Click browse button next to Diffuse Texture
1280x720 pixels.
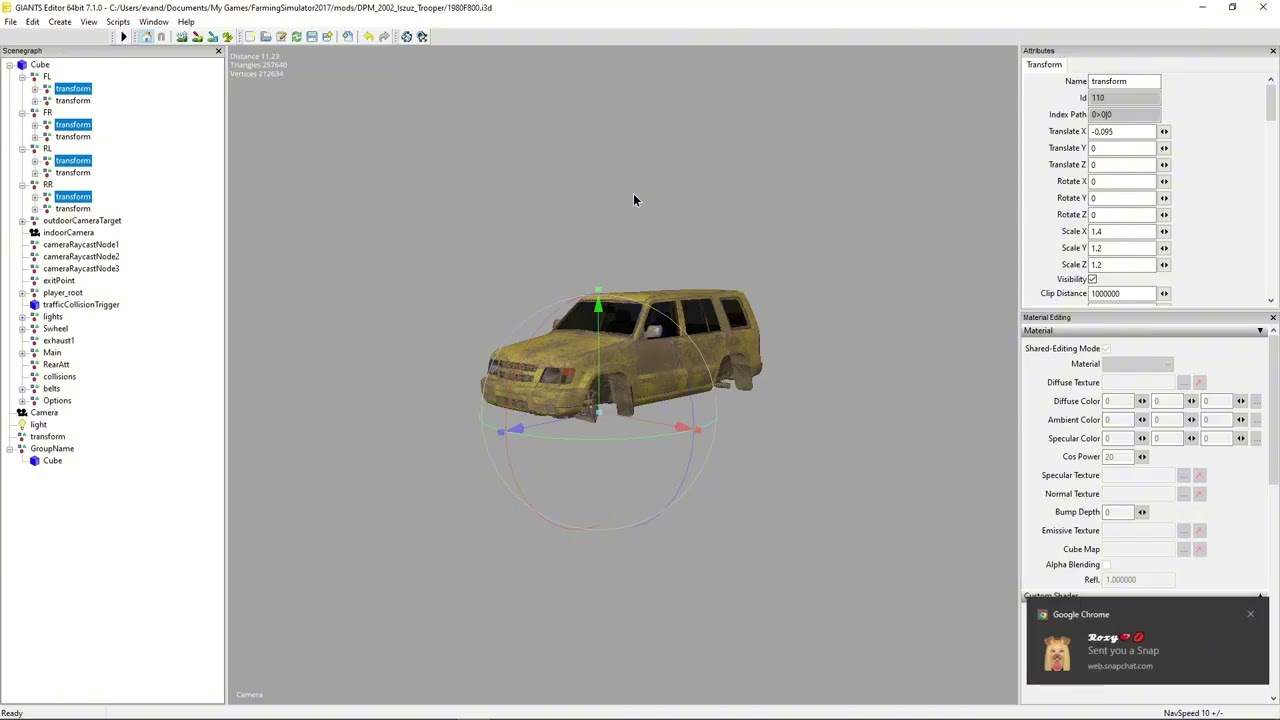(1184, 383)
